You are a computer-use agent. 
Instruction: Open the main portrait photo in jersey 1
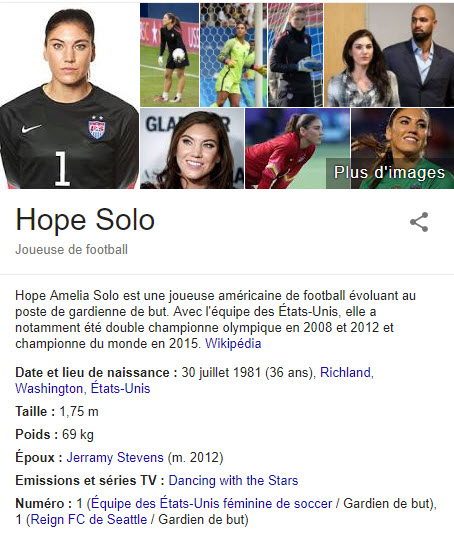tap(69, 96)
